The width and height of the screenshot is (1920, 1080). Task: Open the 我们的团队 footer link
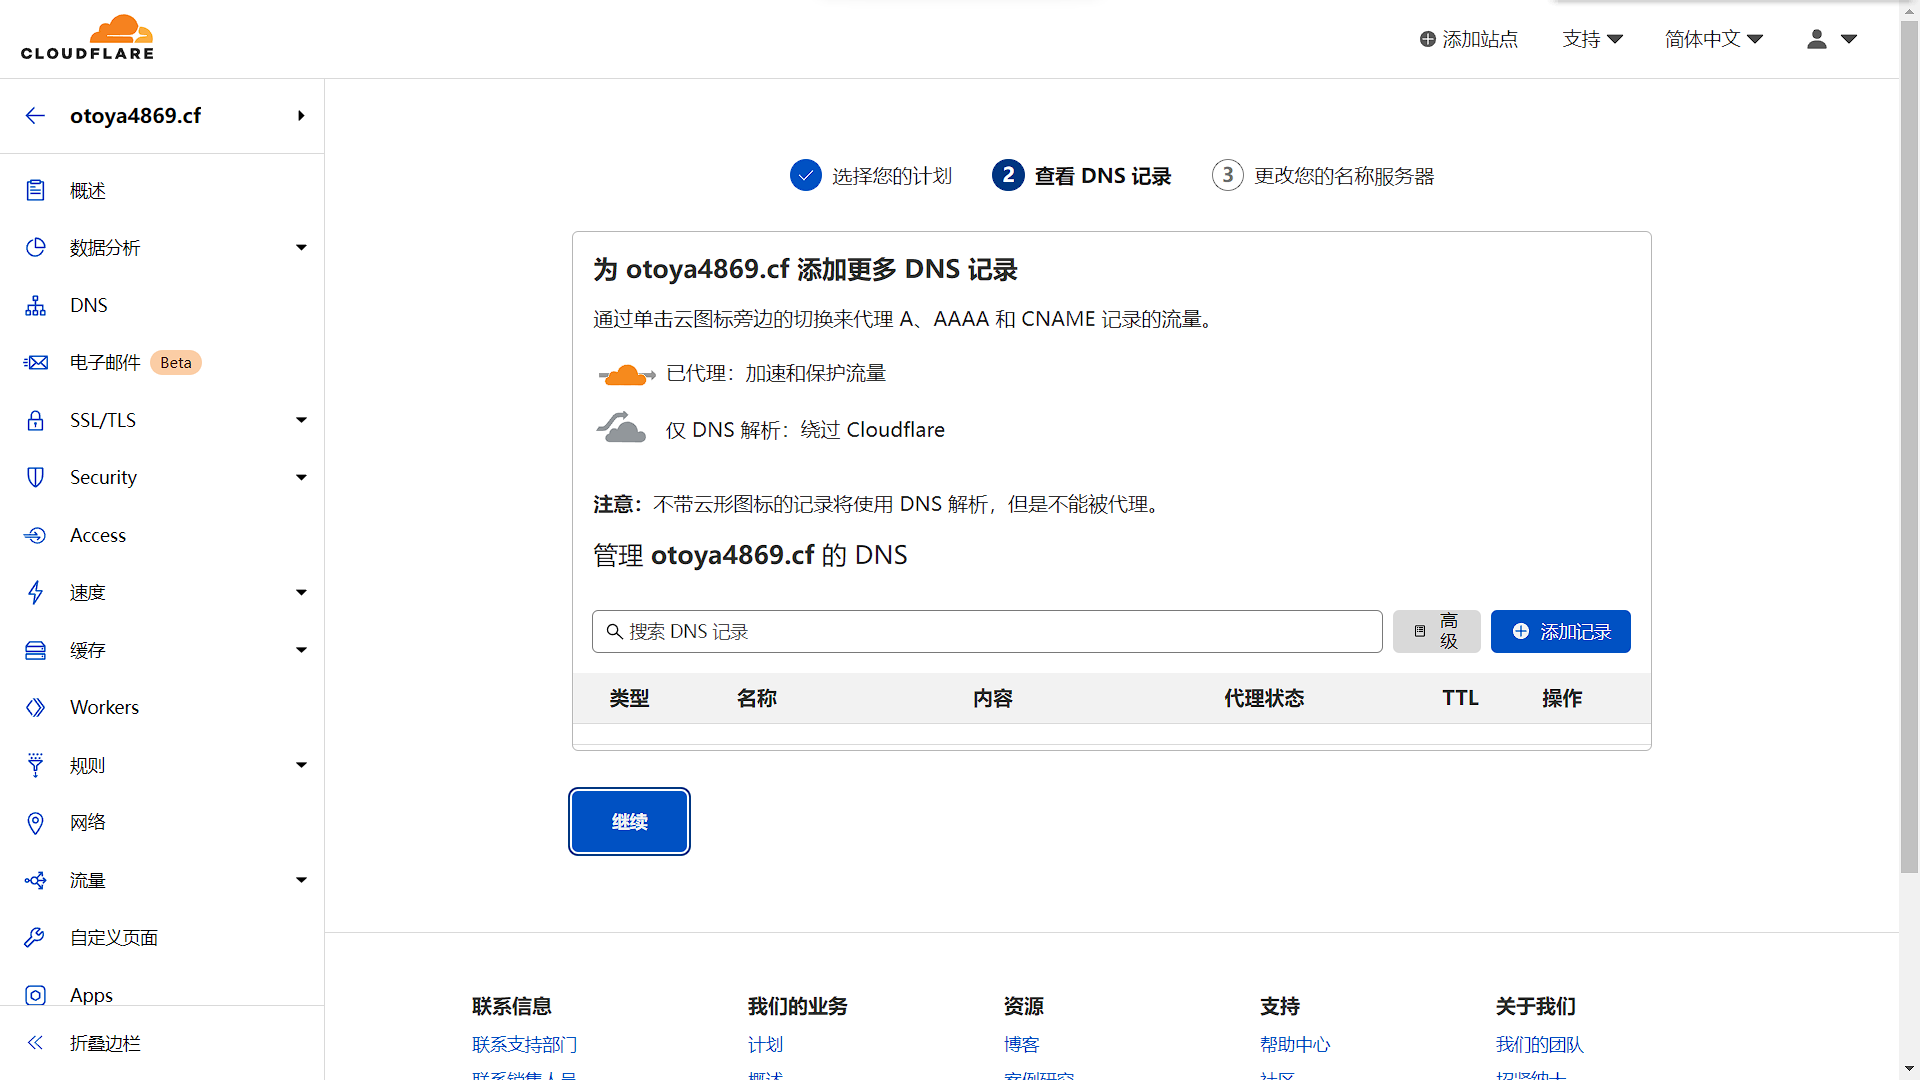tap(1540, 1044)
